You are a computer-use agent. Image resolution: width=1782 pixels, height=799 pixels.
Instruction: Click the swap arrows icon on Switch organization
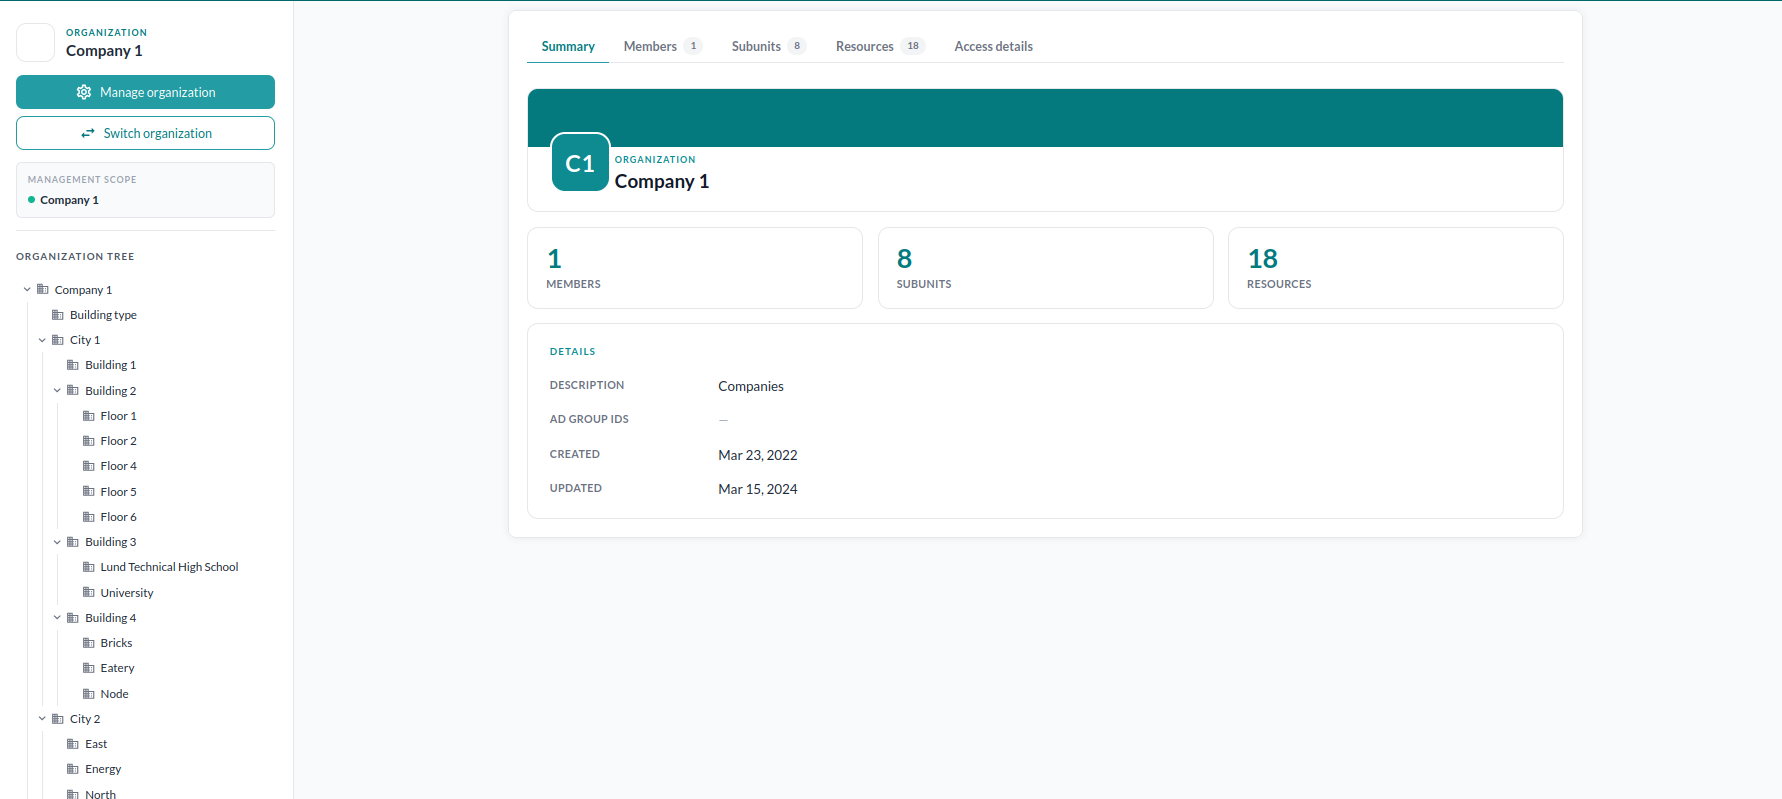coord(88,133)
